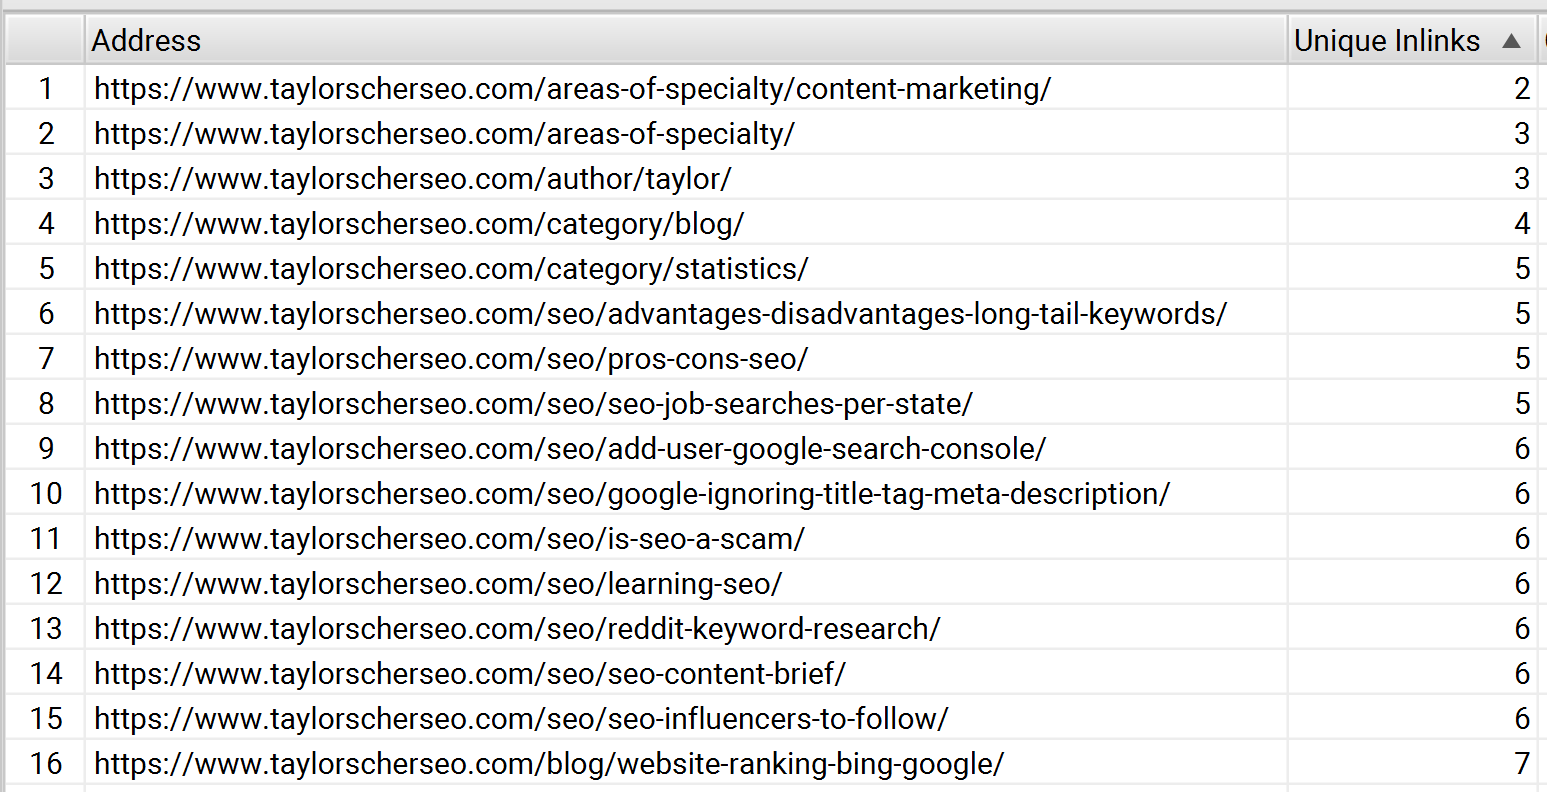Select the reddit-keyword-research URL
This screenshot has width=1547, height=792.
pos(518,628)
